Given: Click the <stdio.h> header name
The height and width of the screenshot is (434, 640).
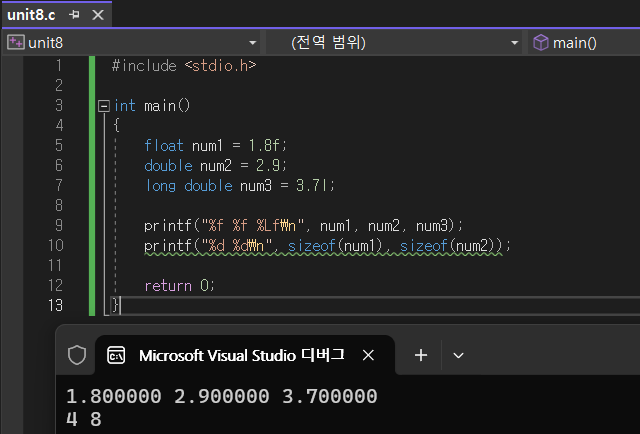Looking at the screenshot, I should pyautogui.click(x=220, y=66).
